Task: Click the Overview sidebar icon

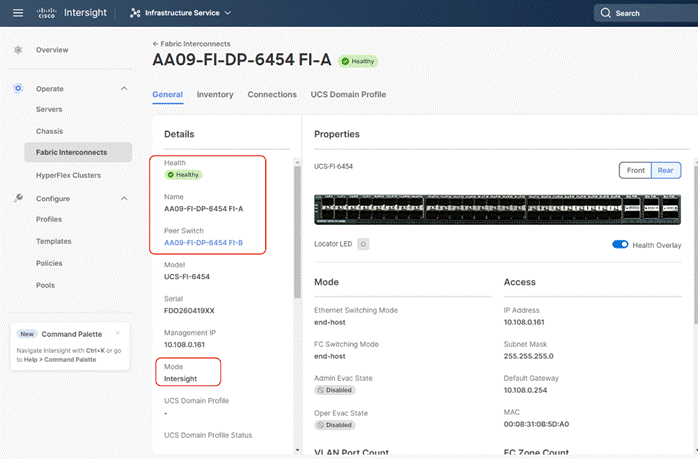Action: pos(18,50)
